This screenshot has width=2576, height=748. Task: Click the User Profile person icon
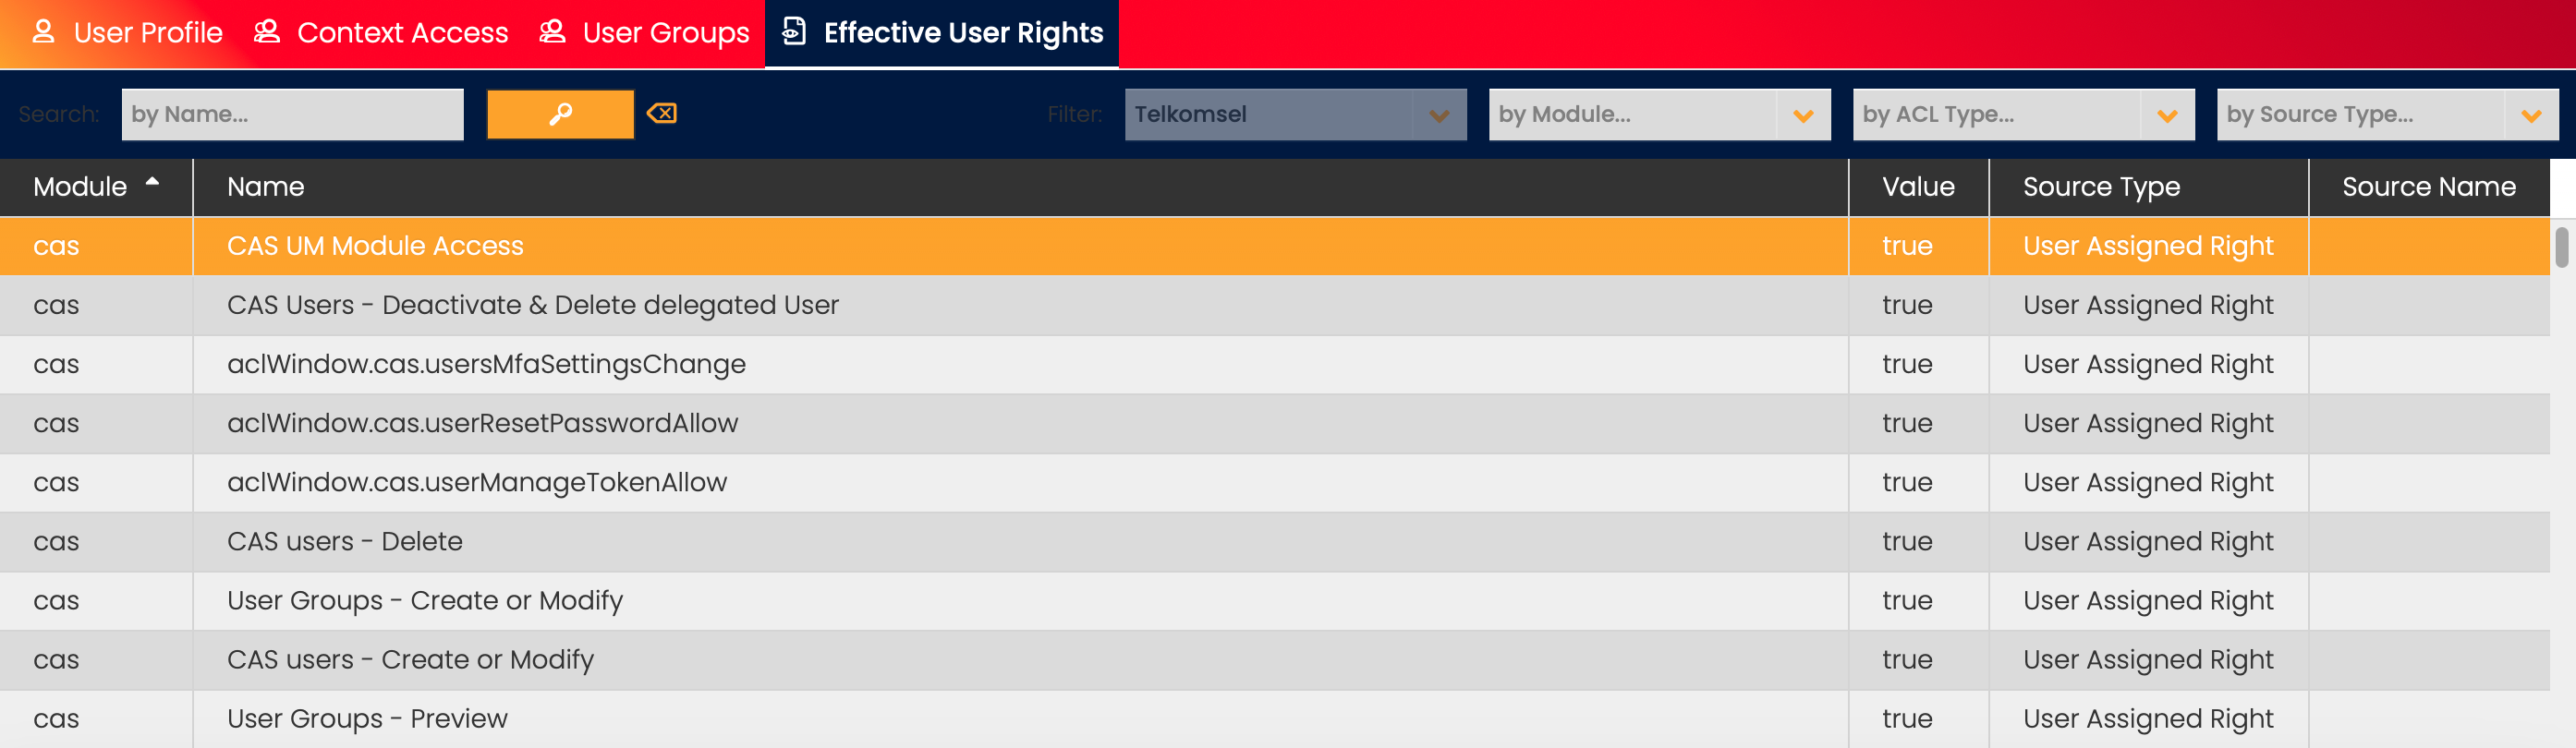coord(43,32)
